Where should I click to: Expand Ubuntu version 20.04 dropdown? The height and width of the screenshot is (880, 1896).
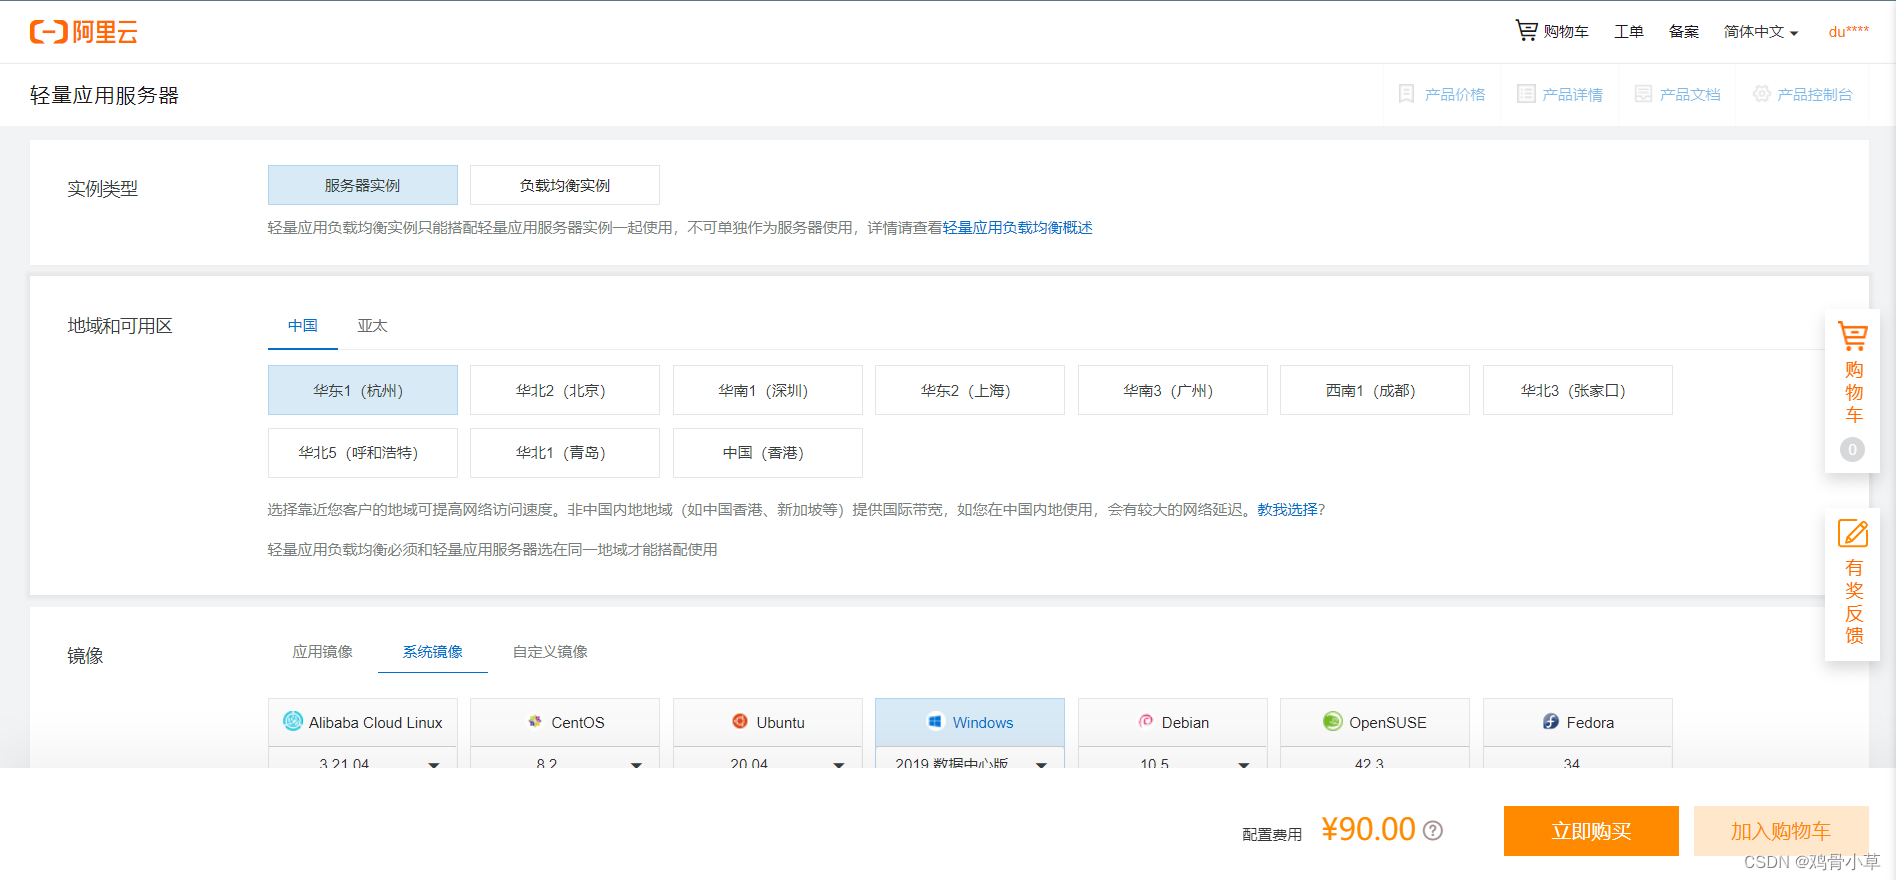tap(768, 758)
